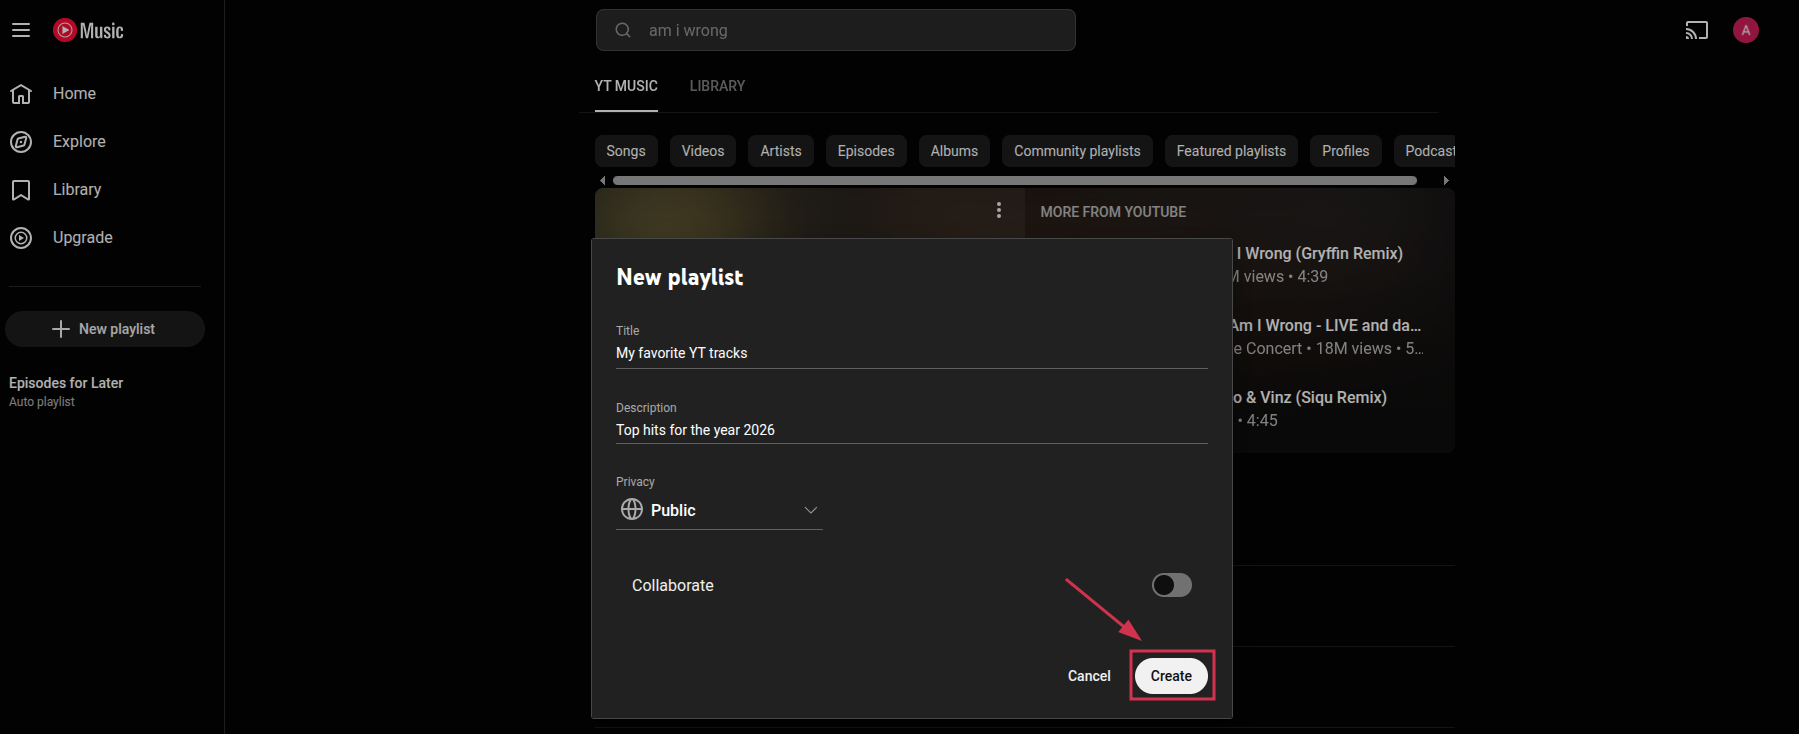This screenshot has height=734, width=1799.
Task: Filter results by Podcasts chip
Action: click(x=1425, y=151)
